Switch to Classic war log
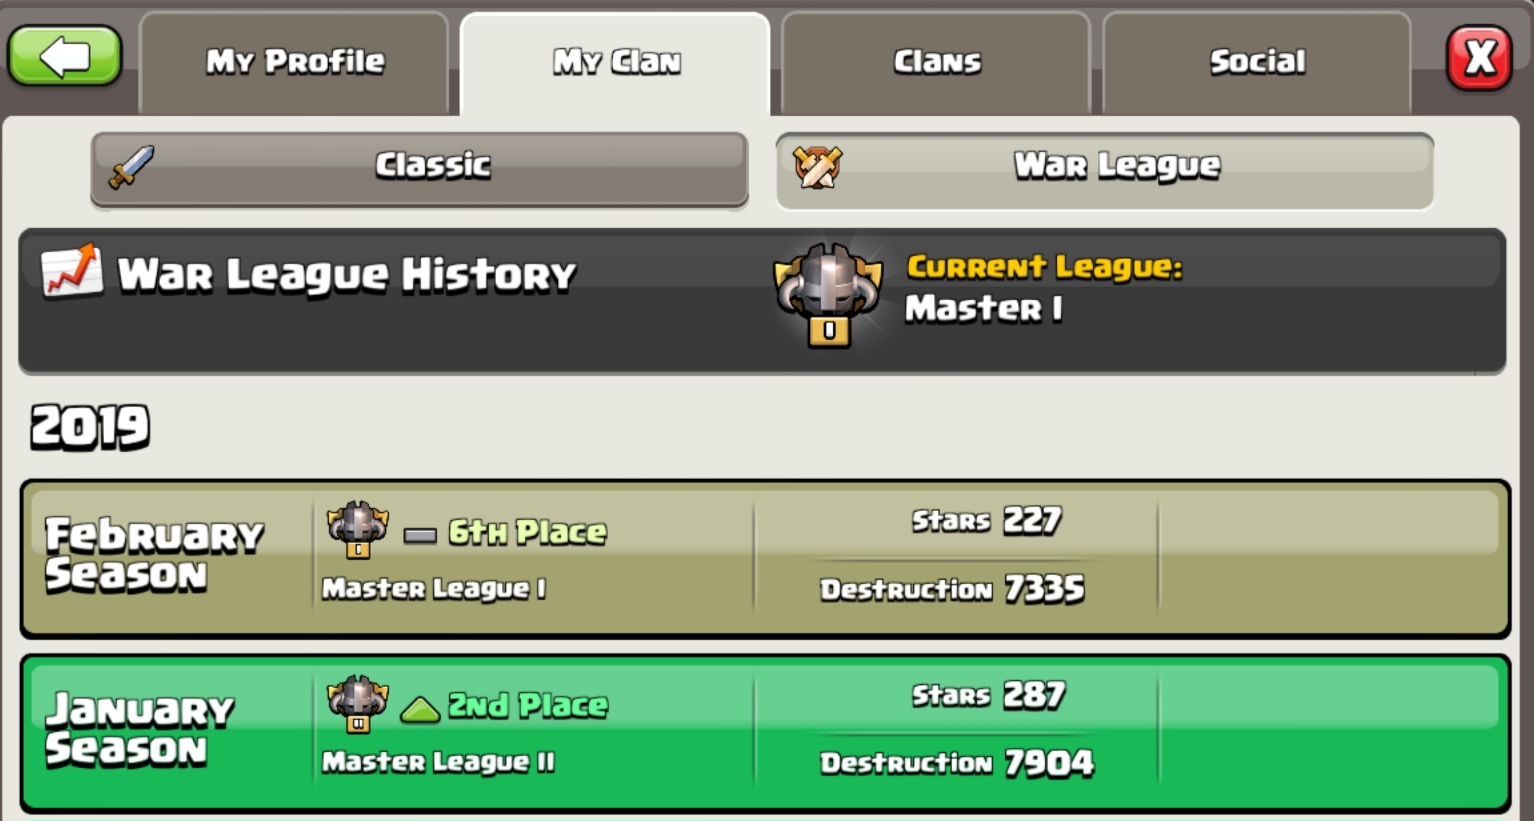 (x=419, y=168)
